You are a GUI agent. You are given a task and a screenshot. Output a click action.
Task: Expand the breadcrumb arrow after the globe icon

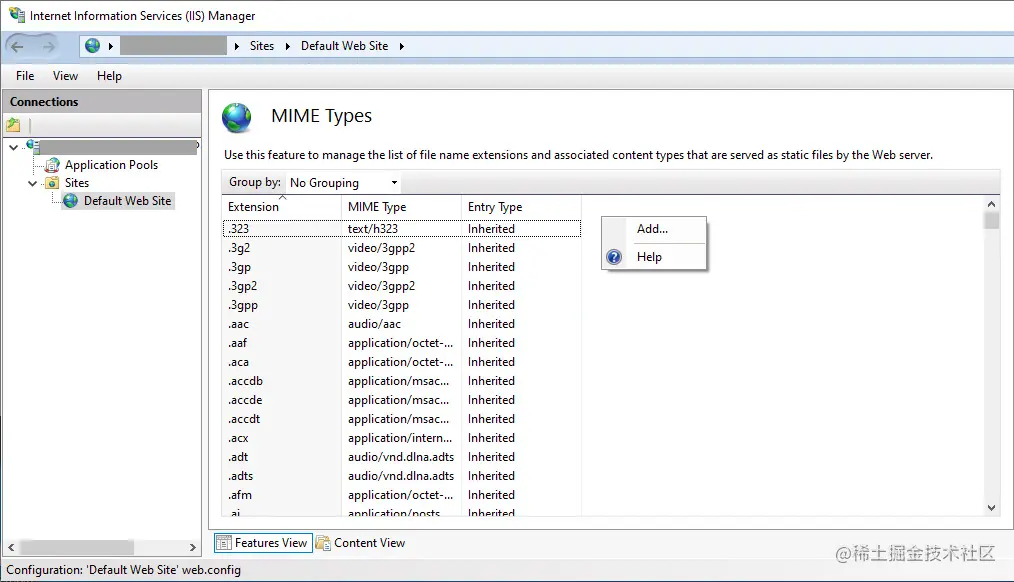(111, 46)
